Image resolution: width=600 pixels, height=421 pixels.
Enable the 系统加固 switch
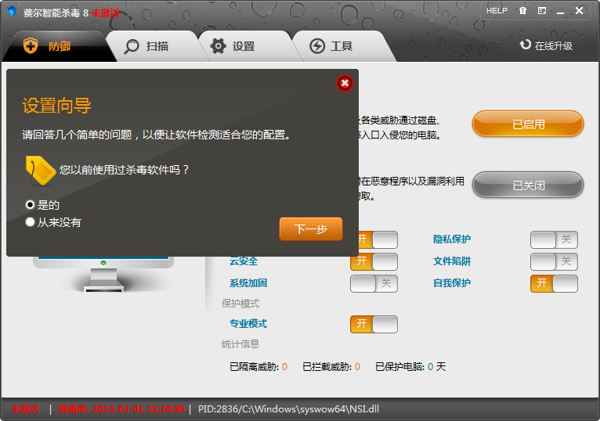(373, 283)
